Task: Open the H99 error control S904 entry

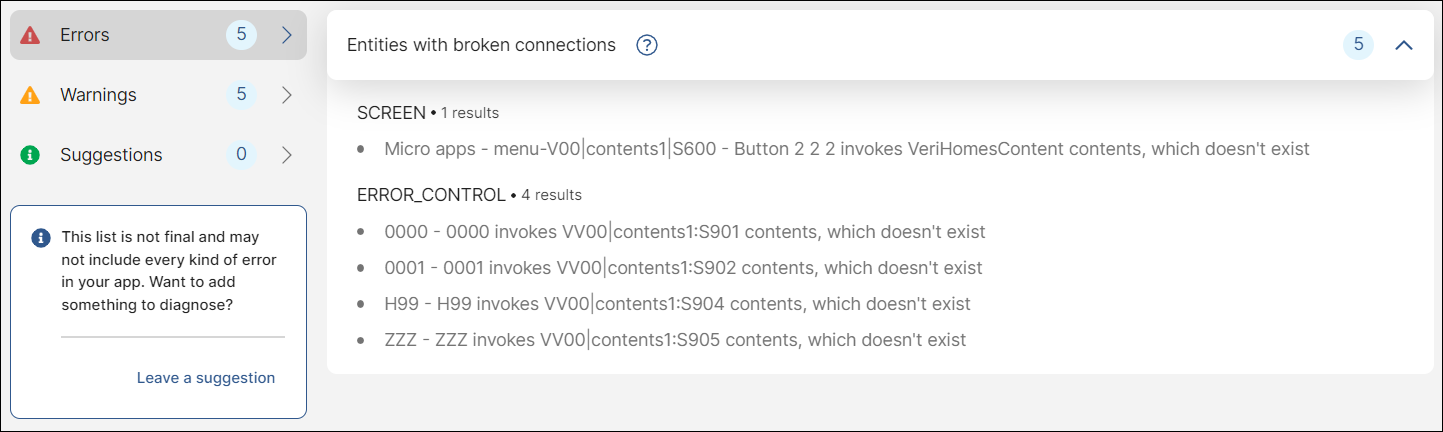Action: pos(677,304)
